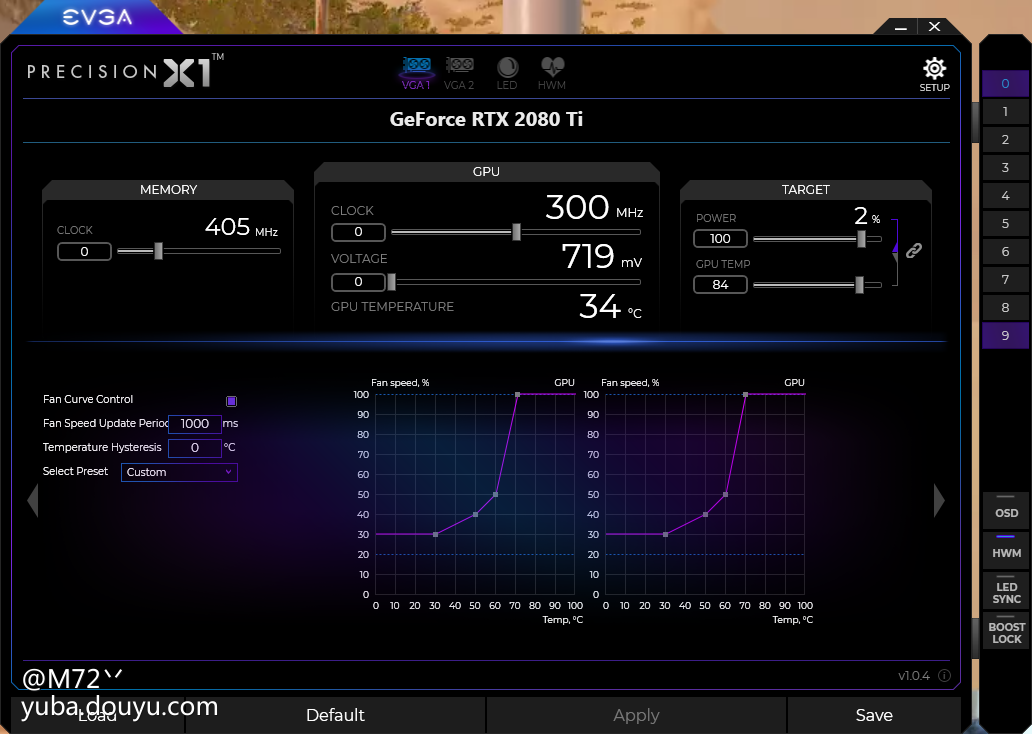Click the right fan curve 100% top point
The height and width of the screenshot is (734, 1032).
pyautogui.click(x=745, y=394)
